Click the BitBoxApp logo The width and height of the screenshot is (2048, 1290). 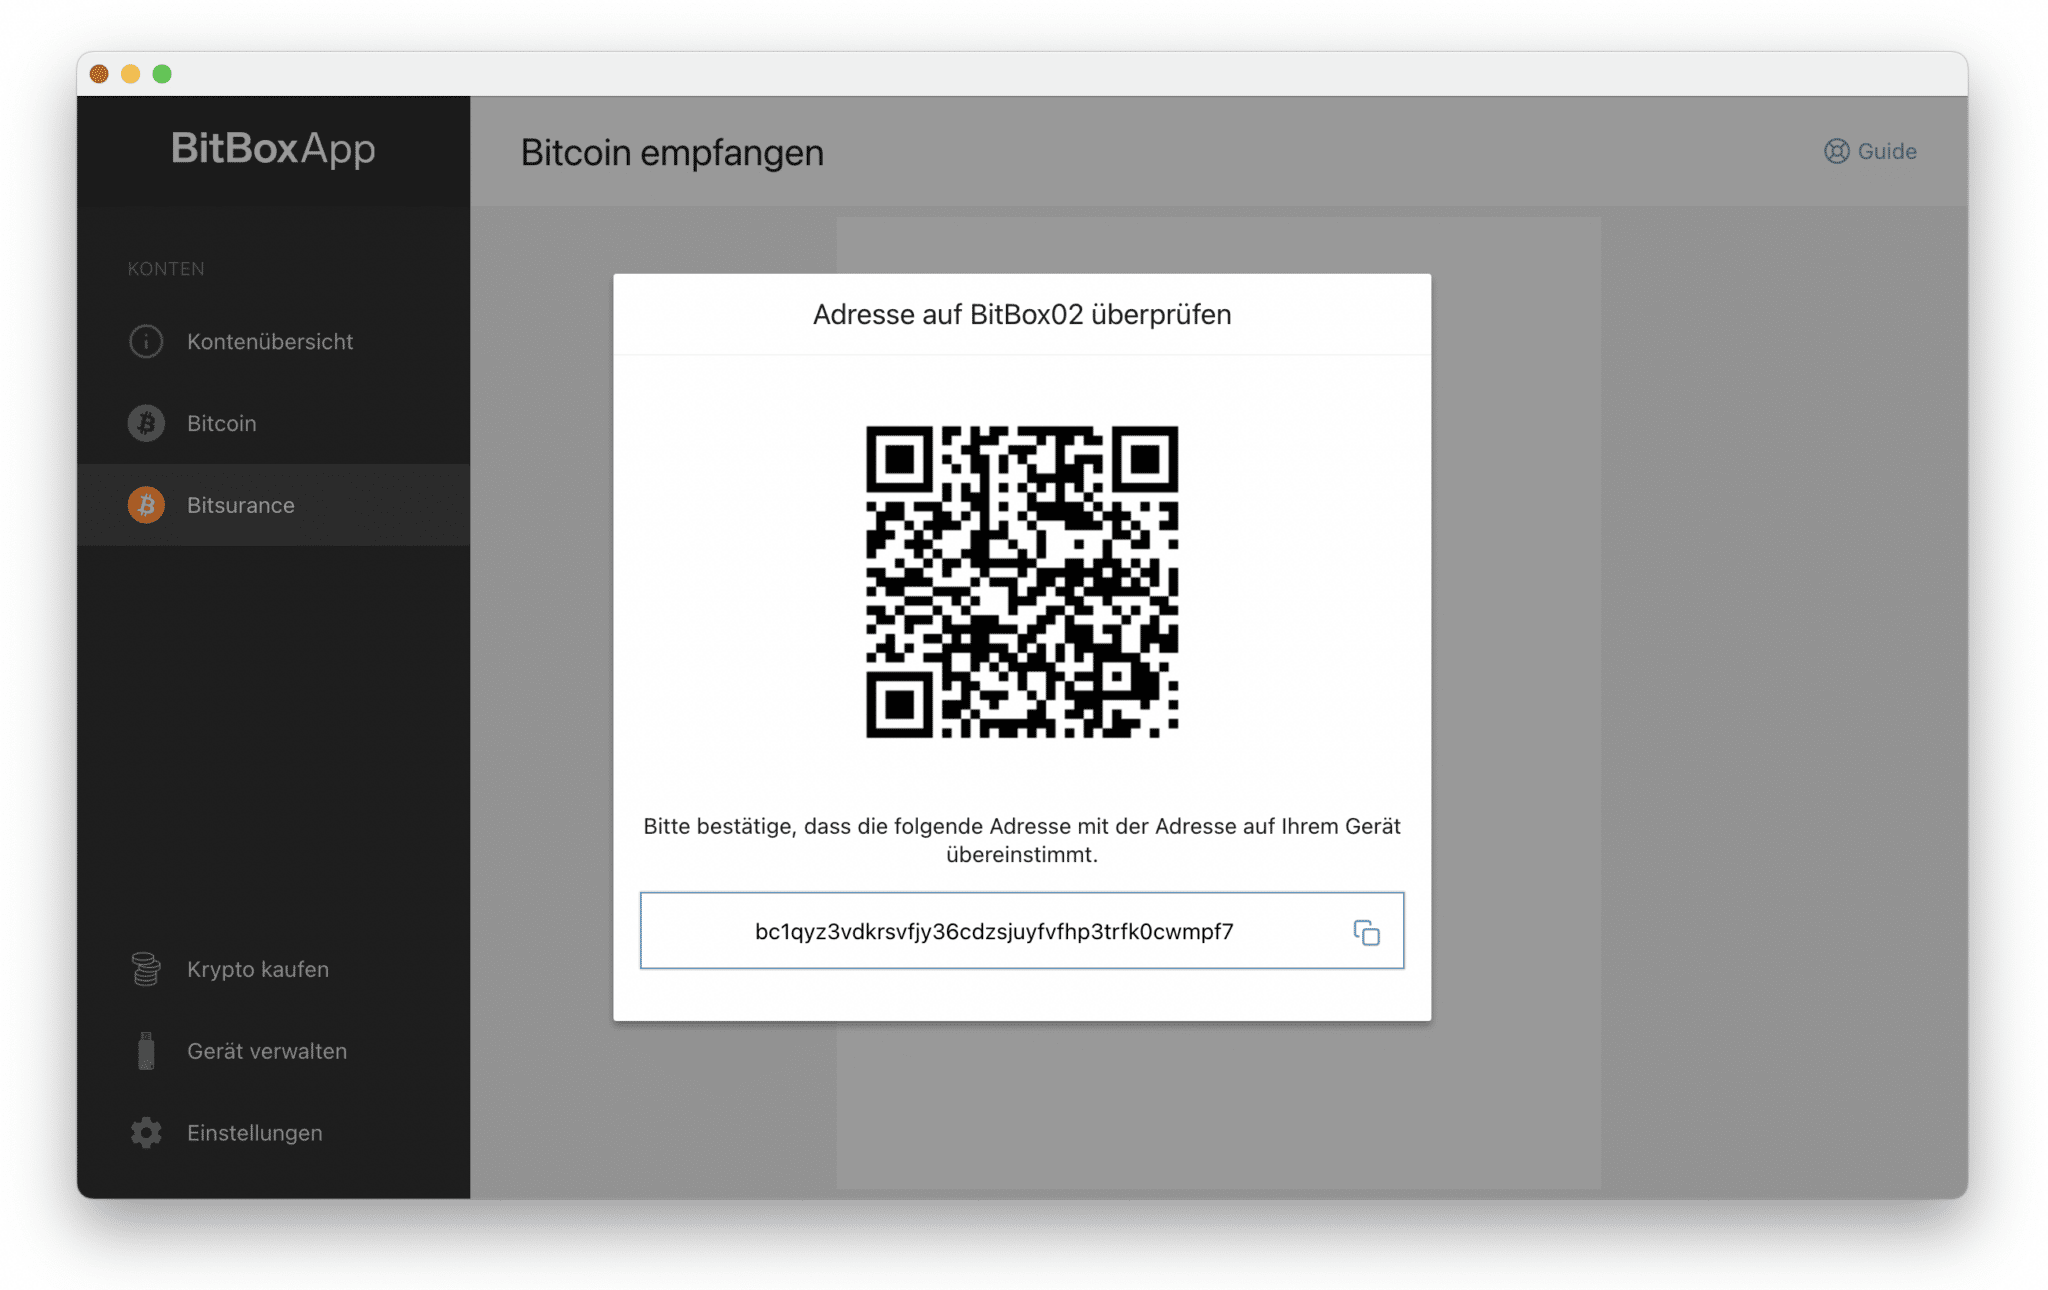click(x=273, y=148)
